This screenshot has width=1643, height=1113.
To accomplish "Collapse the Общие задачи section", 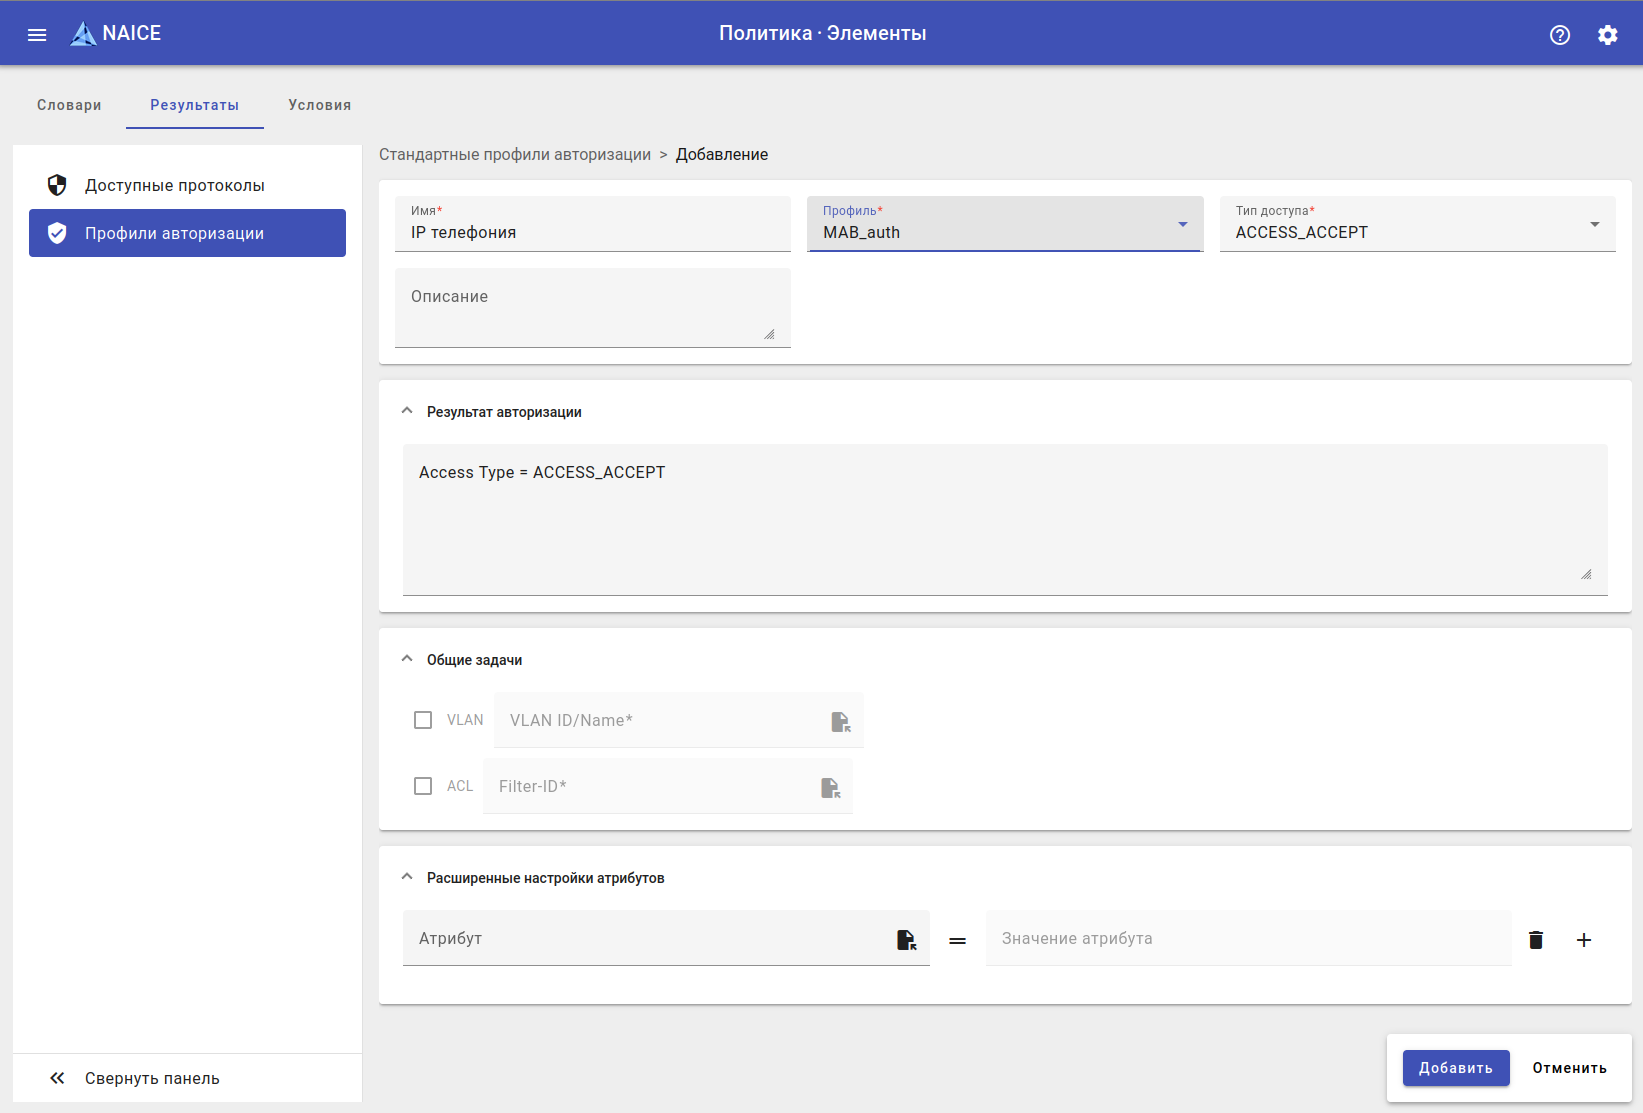I will pyautogui.click(x=407, y=659).
